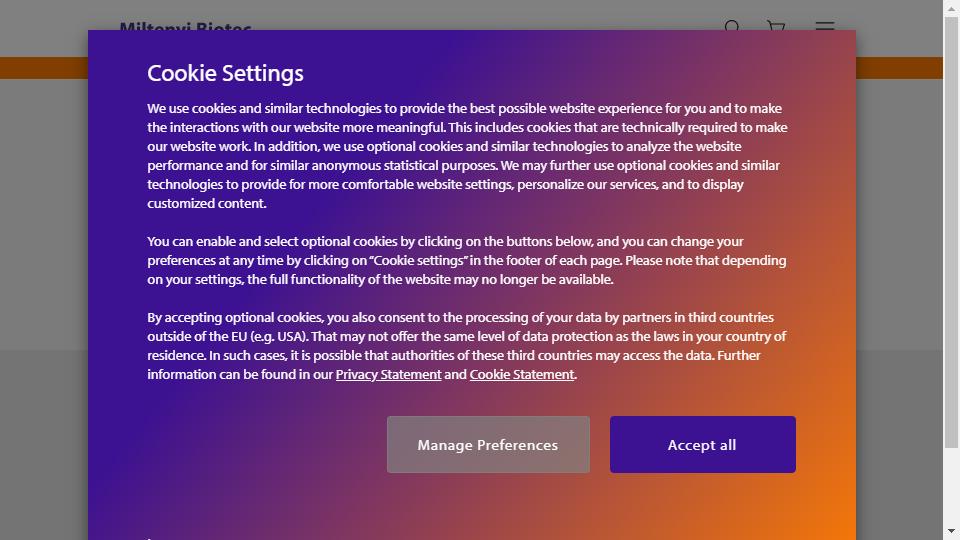Click the paragraph starting "You can enable"
Screen dimensions: 960x540
point(467,260)
